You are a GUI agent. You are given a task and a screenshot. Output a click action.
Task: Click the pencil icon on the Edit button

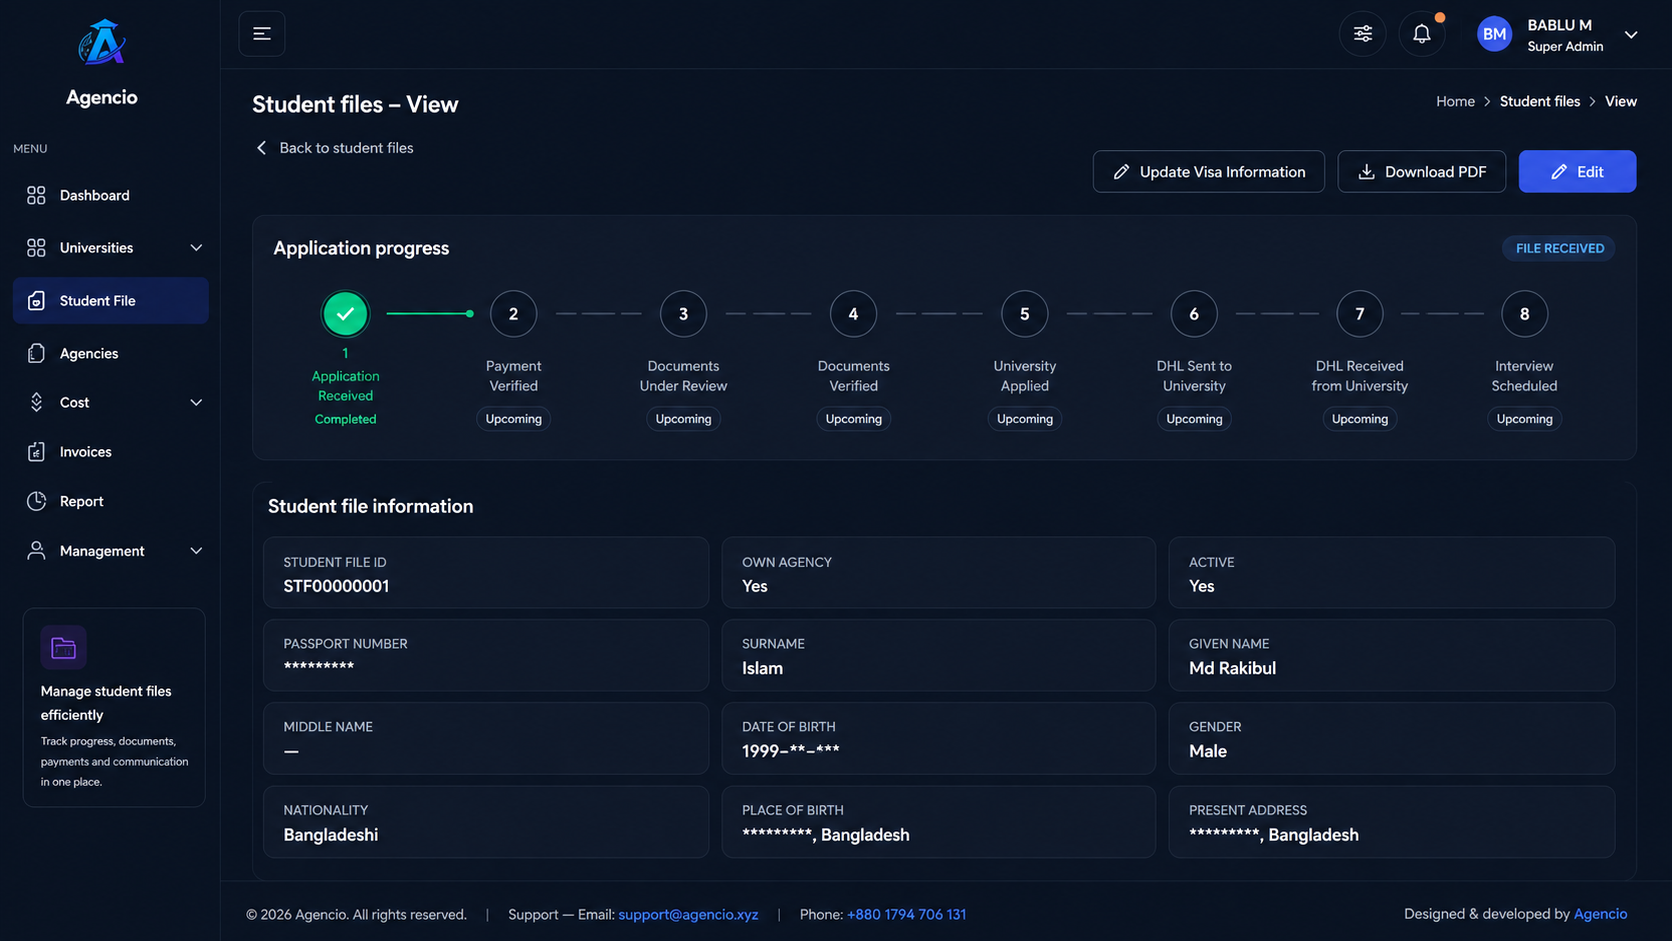point(1558,172)
